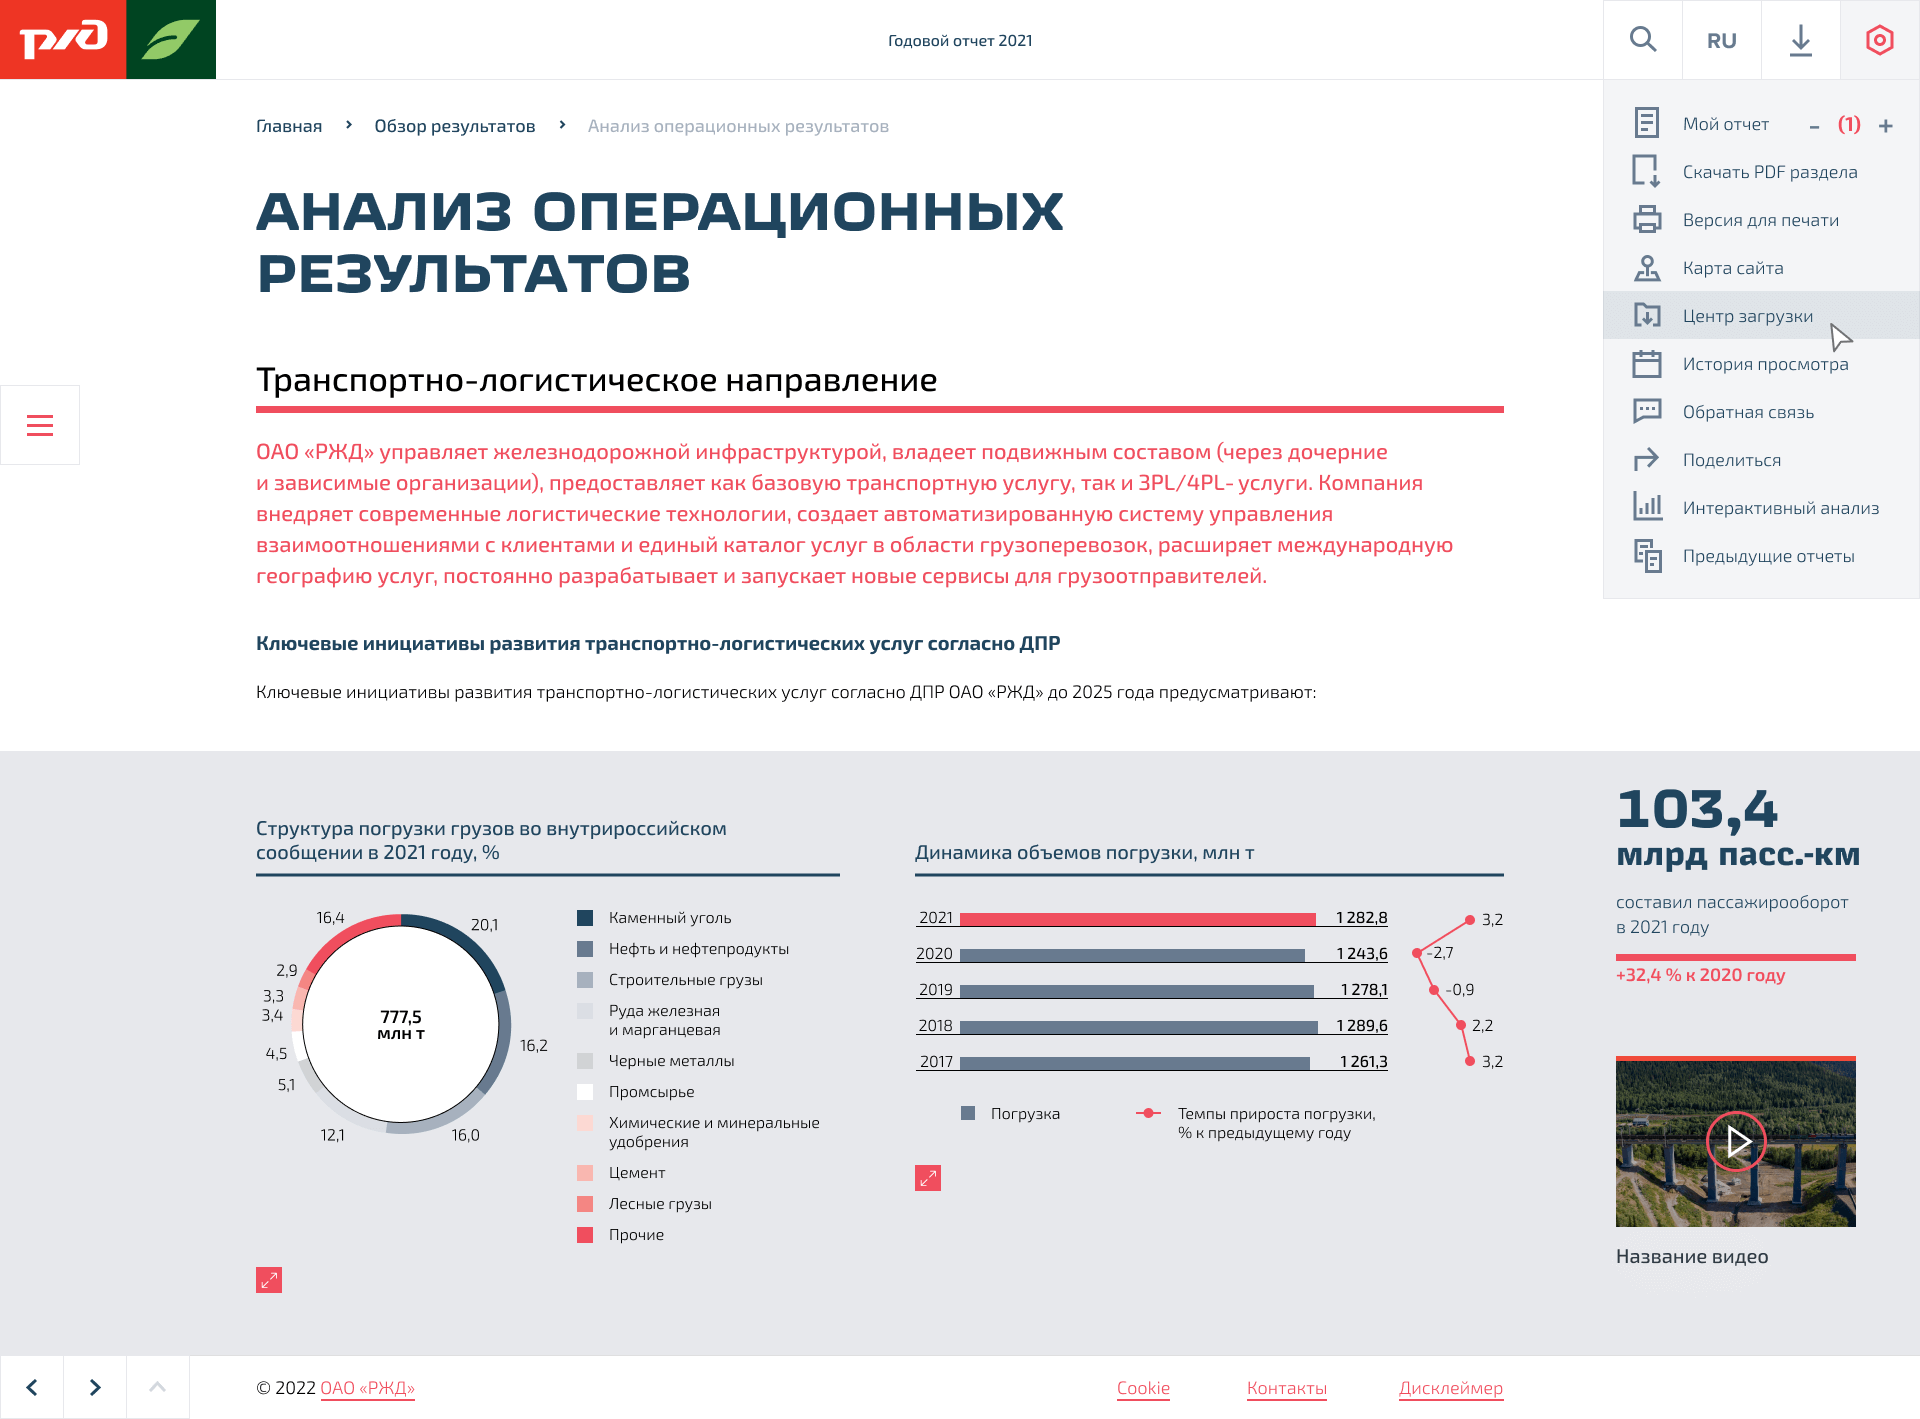Click Годовой отчет 2021 header title
Image resolution: width=1920 pixels, height=1419 pixels.
(x=960, y=40)
